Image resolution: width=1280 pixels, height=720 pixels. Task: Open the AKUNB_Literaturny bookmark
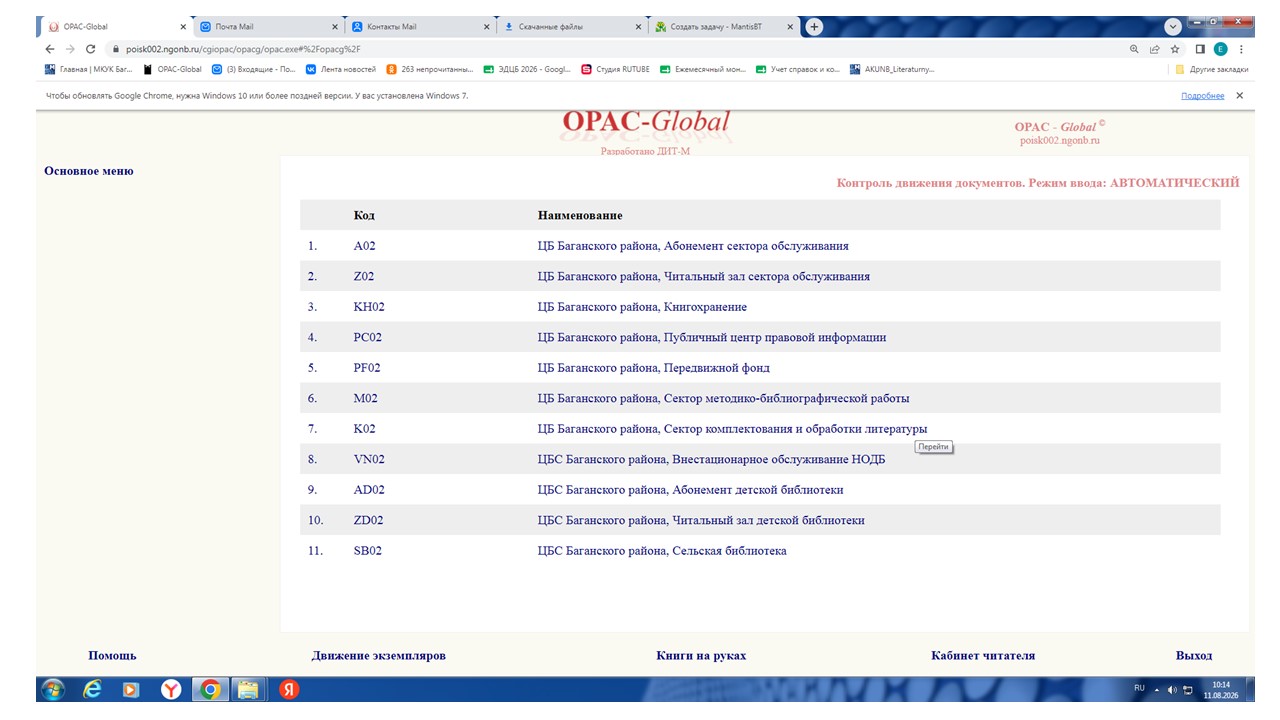[x=892, y=69]
